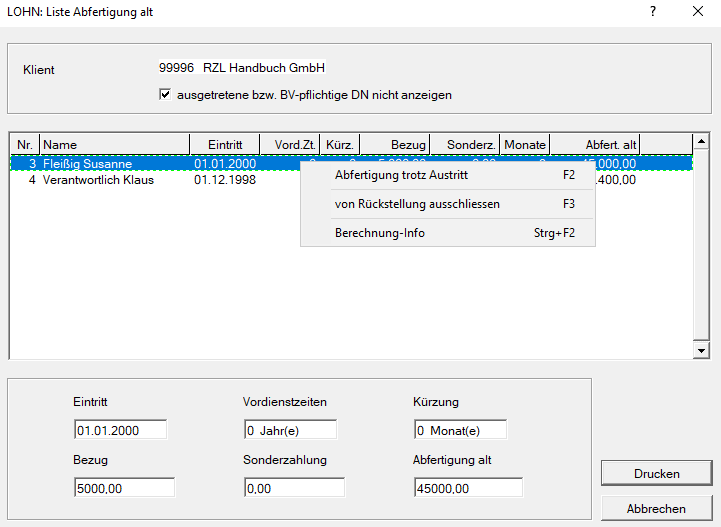Viewport: 721px width, 527px height.
Task: Click the Vordienstzeiten Jahr(e) field
Action: point(290,430)
